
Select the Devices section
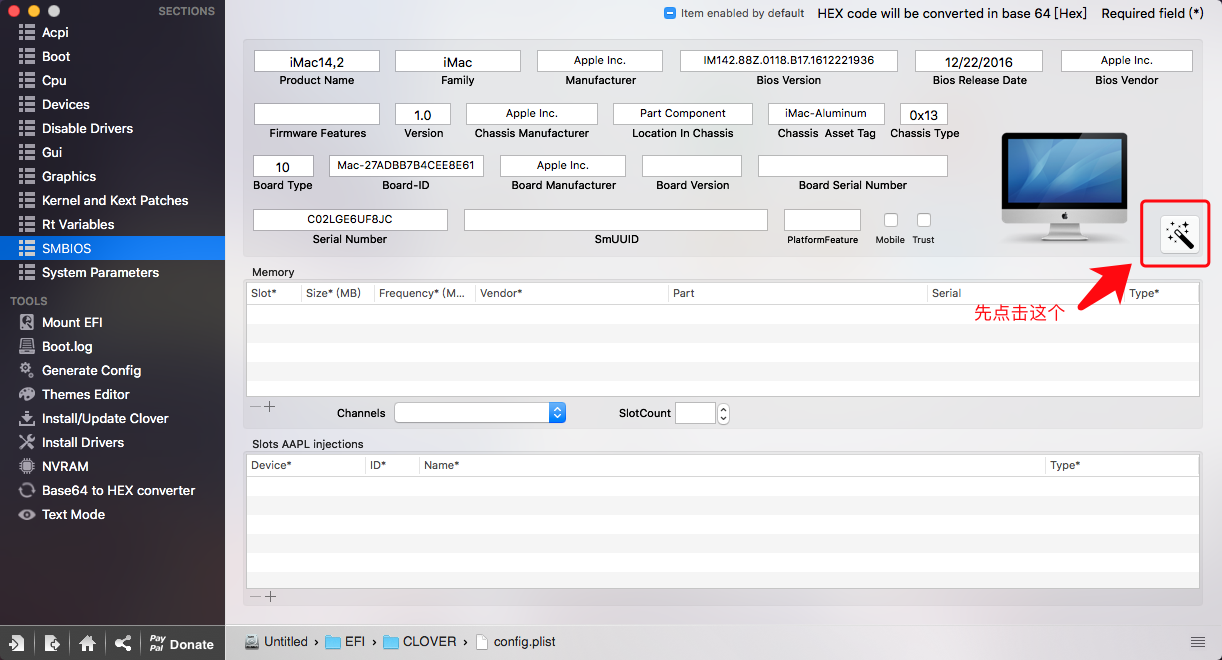point(112,104)
